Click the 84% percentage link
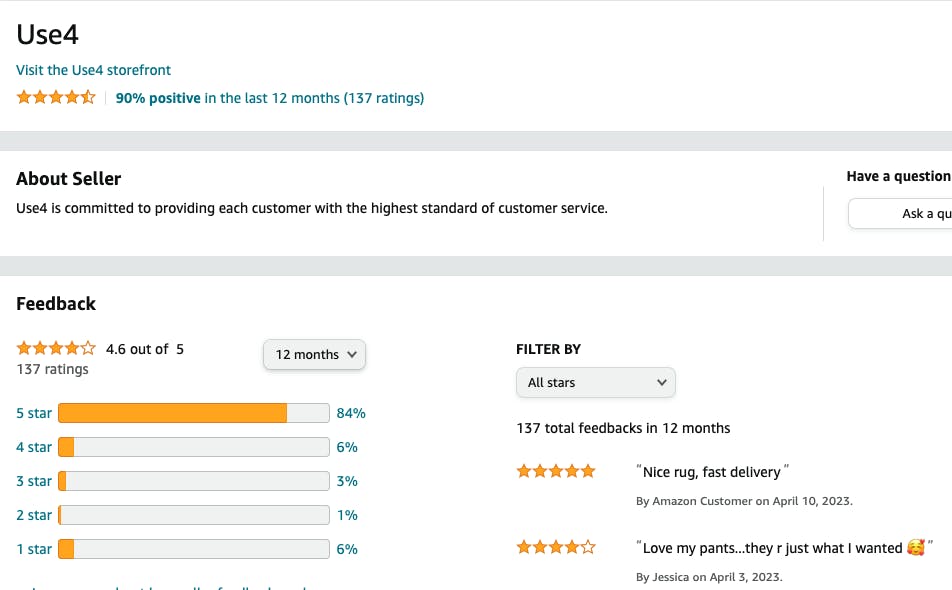The image size is (952, 590). tap(347, 413)
